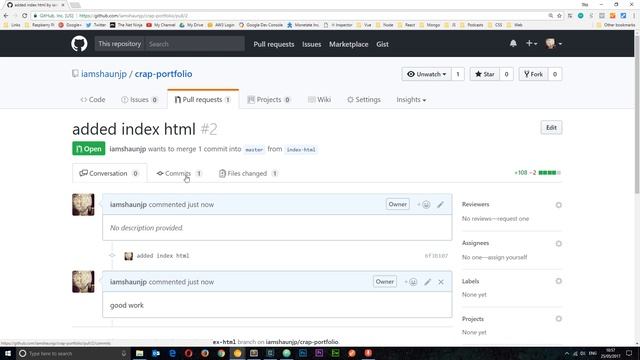Open the Projects tab

(269, 100)
